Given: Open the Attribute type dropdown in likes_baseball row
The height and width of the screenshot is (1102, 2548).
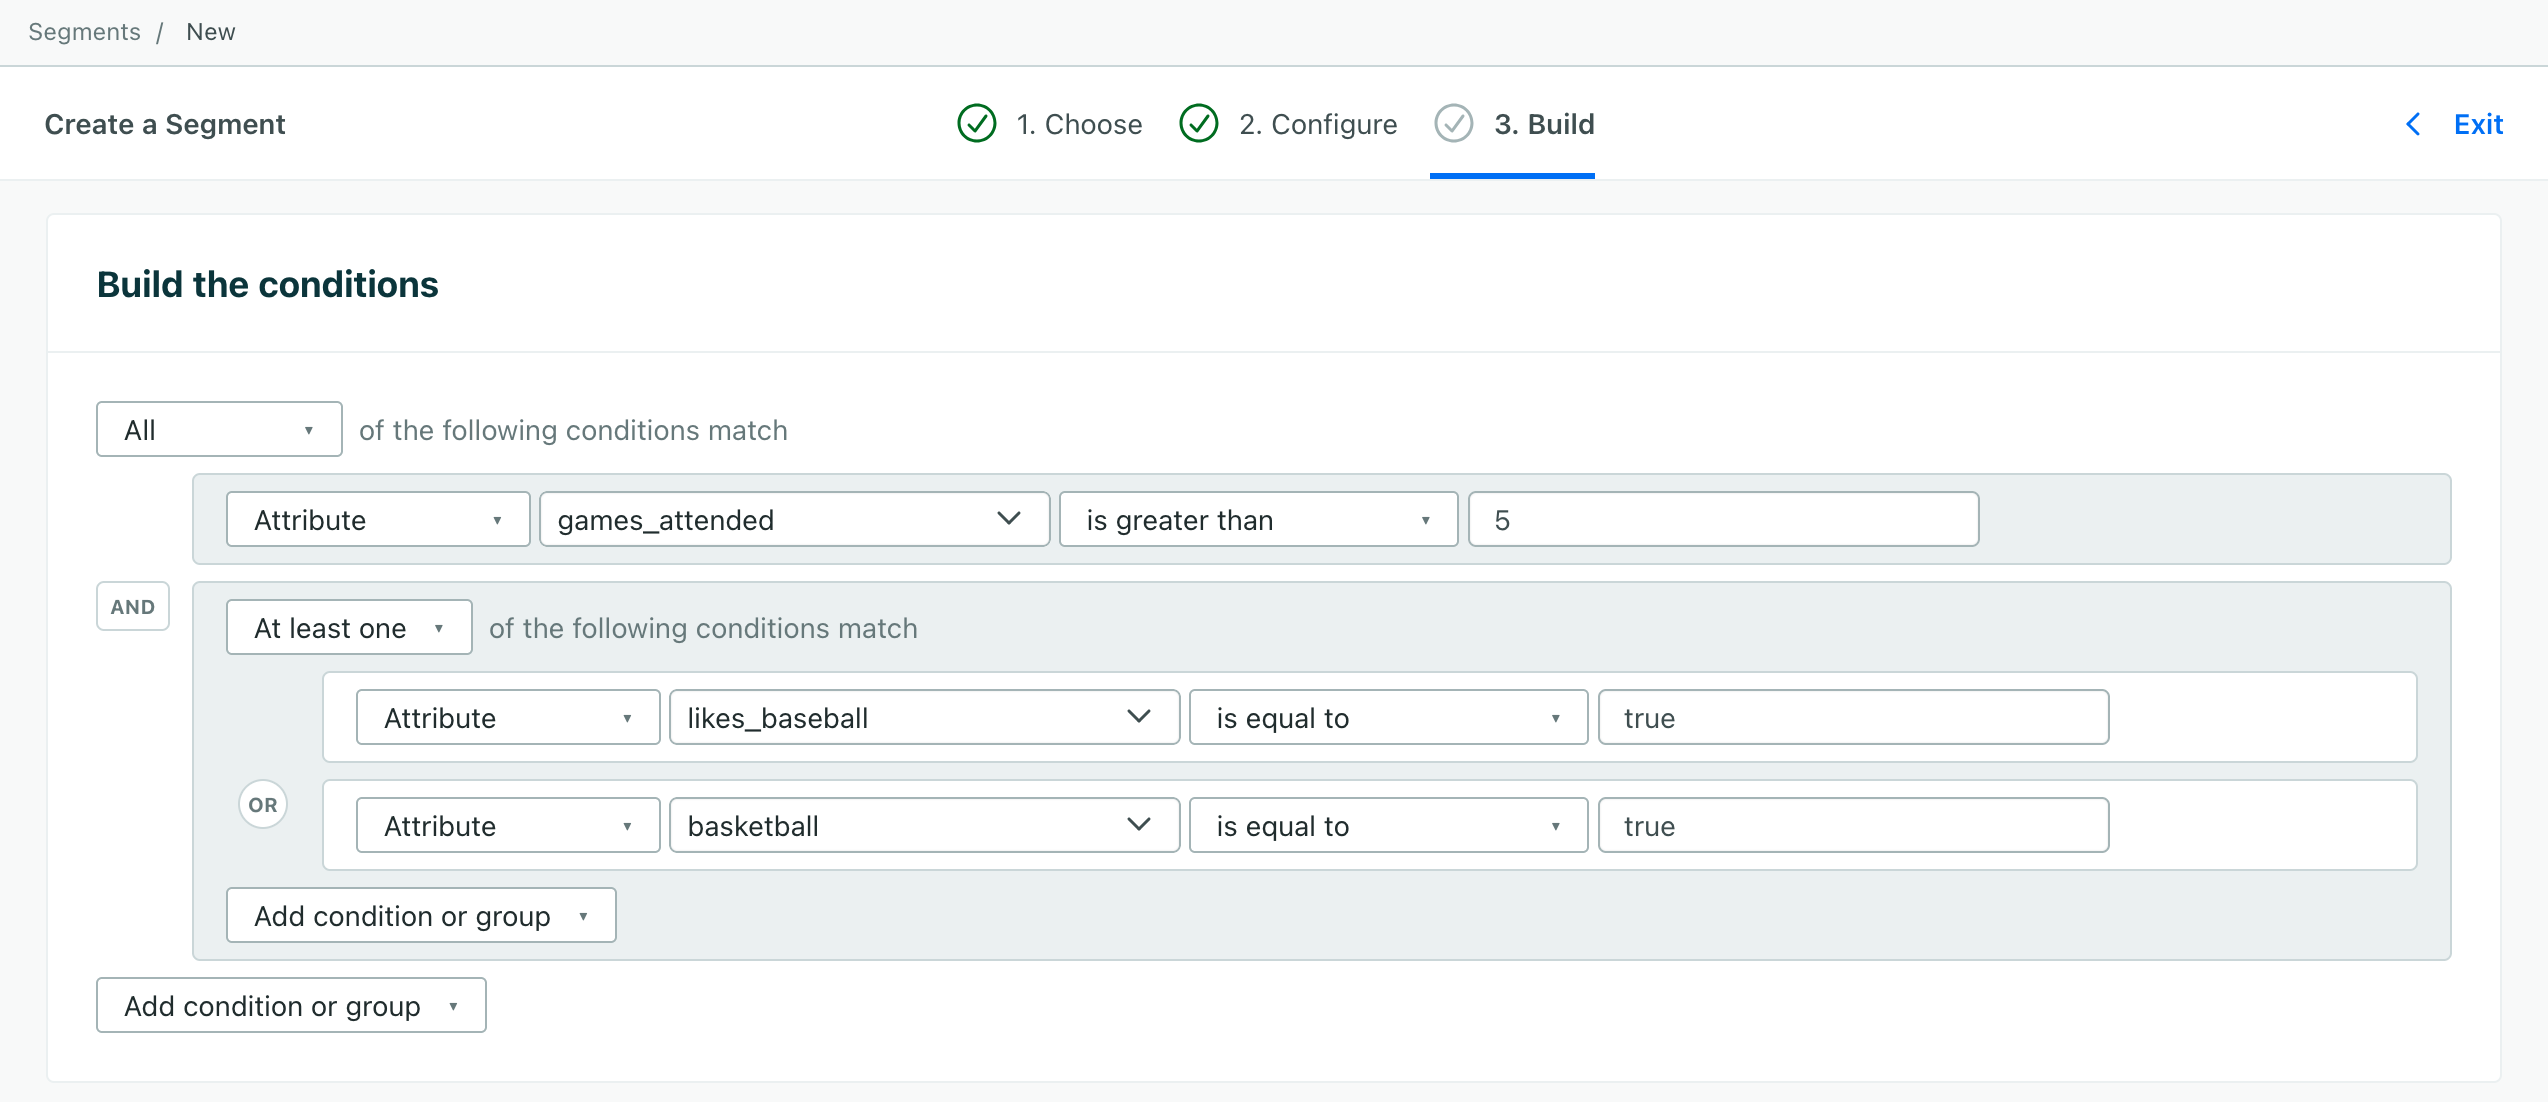Looking at the screenshot, I should click(508, 717).
